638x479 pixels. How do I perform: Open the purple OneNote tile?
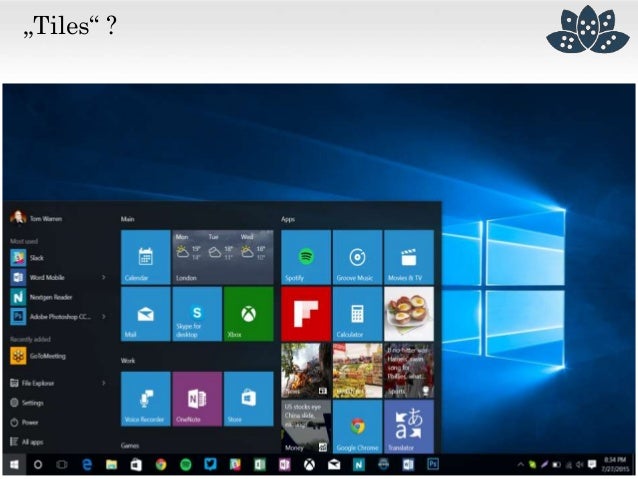coord(197,399)
